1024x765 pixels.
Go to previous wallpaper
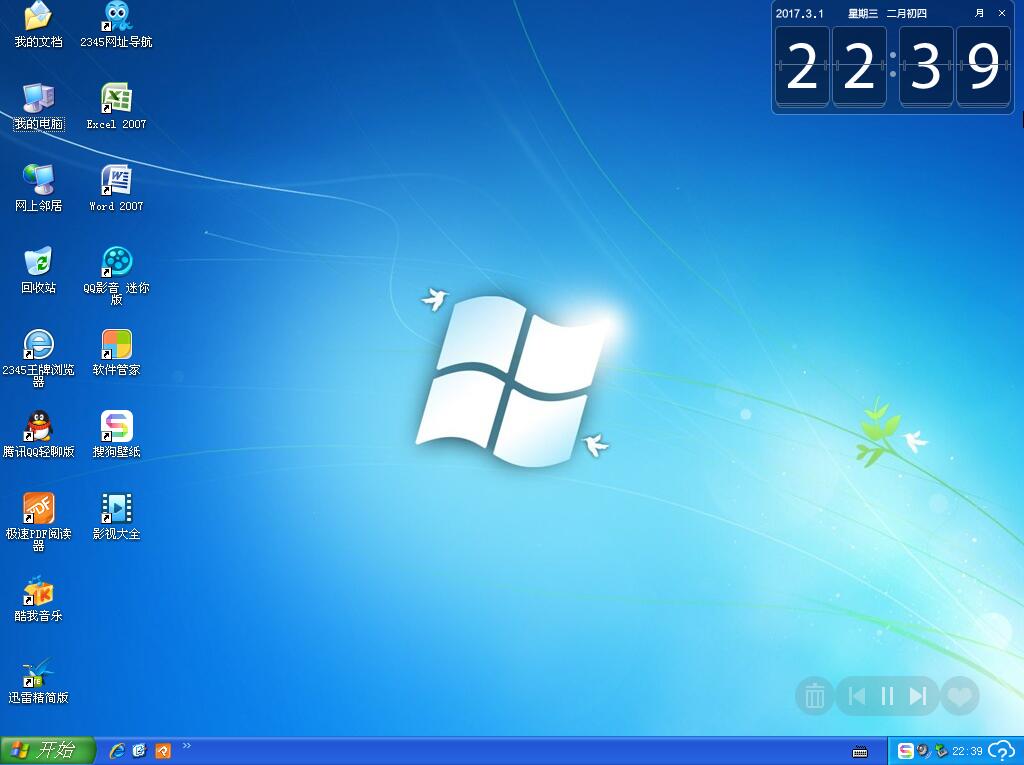pyautogui.click(x=857, y=696)
